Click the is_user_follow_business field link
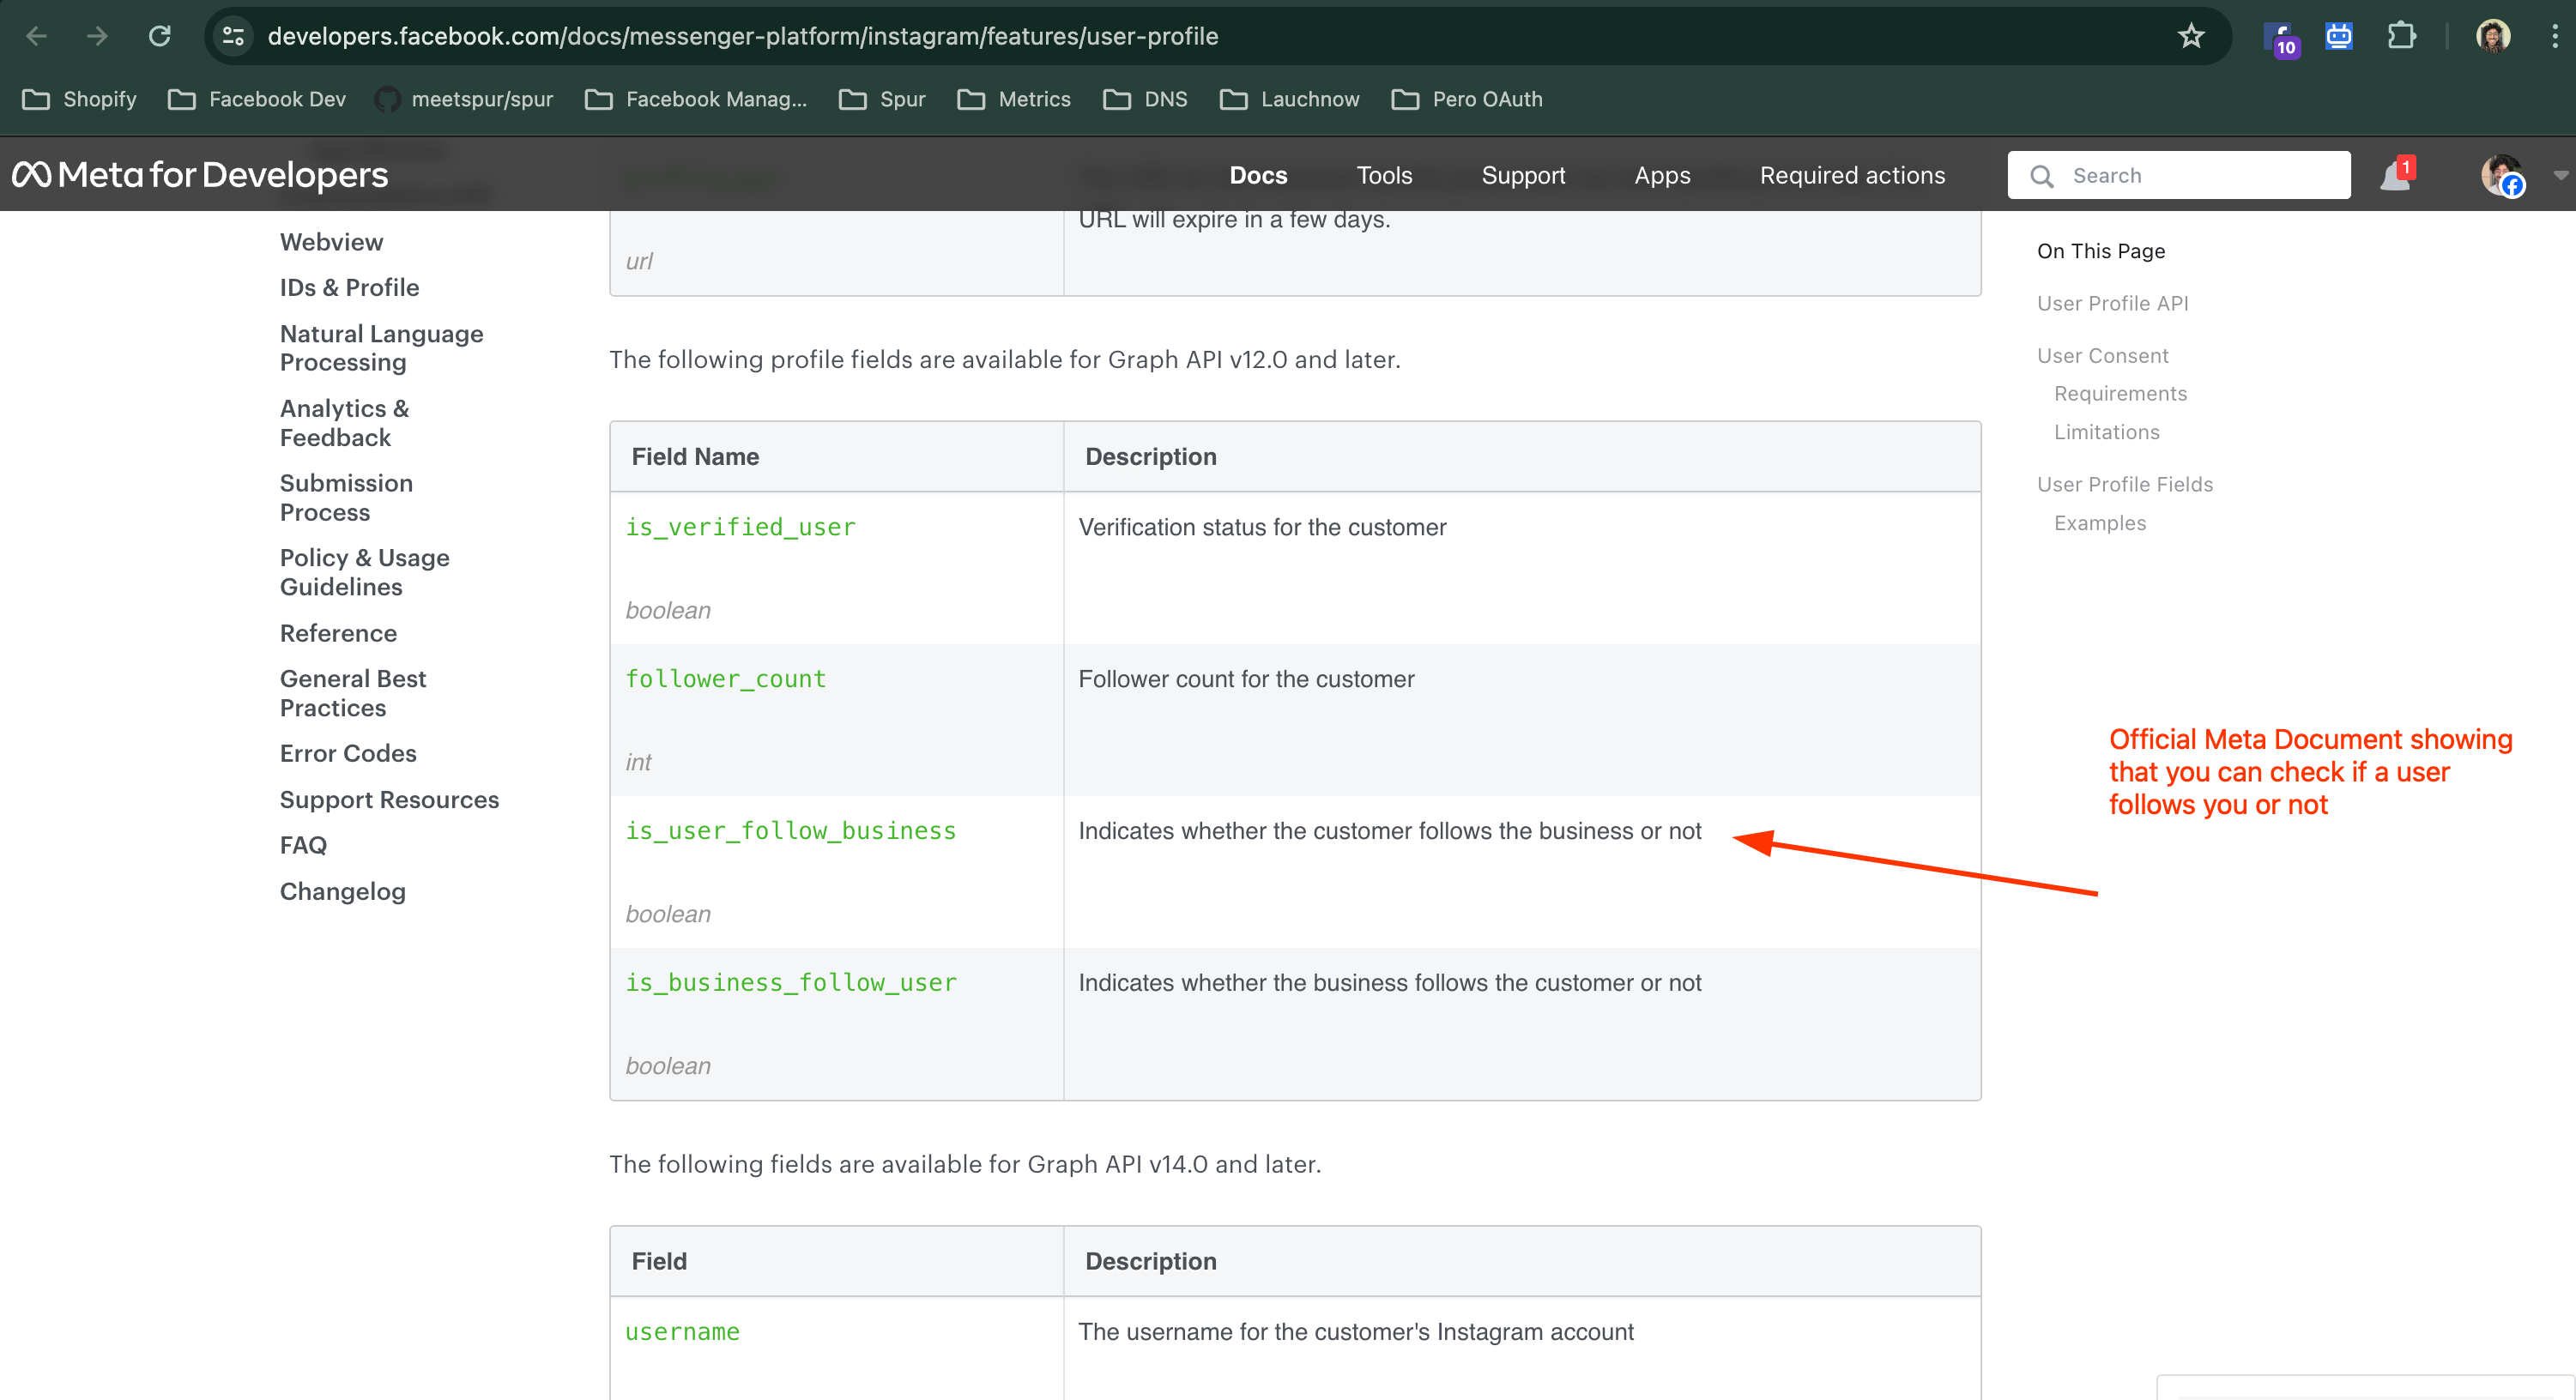The width and height of the screenshot is (2576, 1400). [x=791, y=831]
